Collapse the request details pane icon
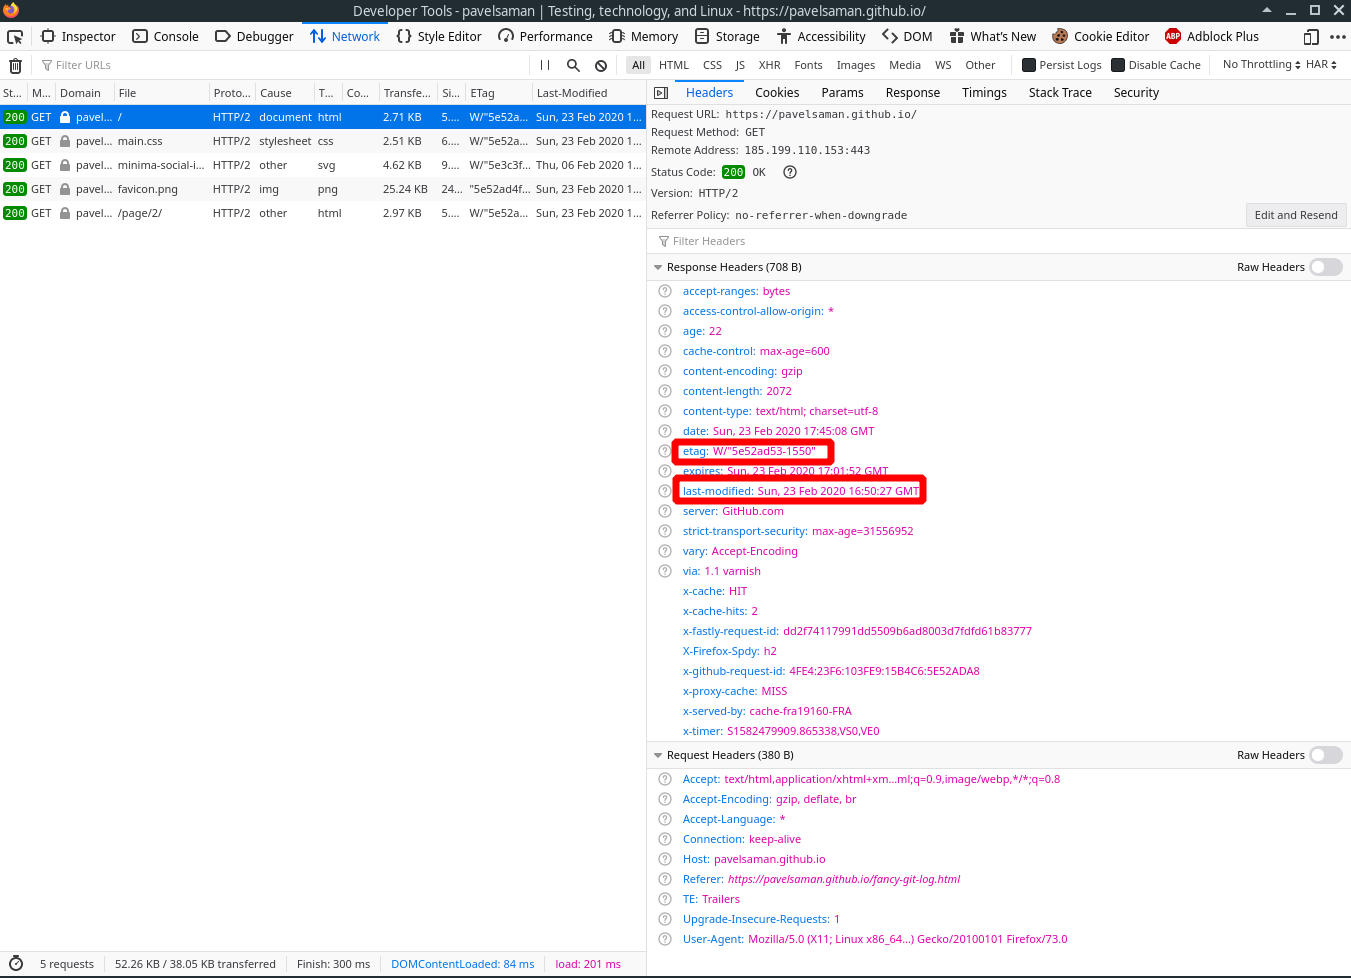The height and width of the screenshot is (978, 1351). (661, 93)
